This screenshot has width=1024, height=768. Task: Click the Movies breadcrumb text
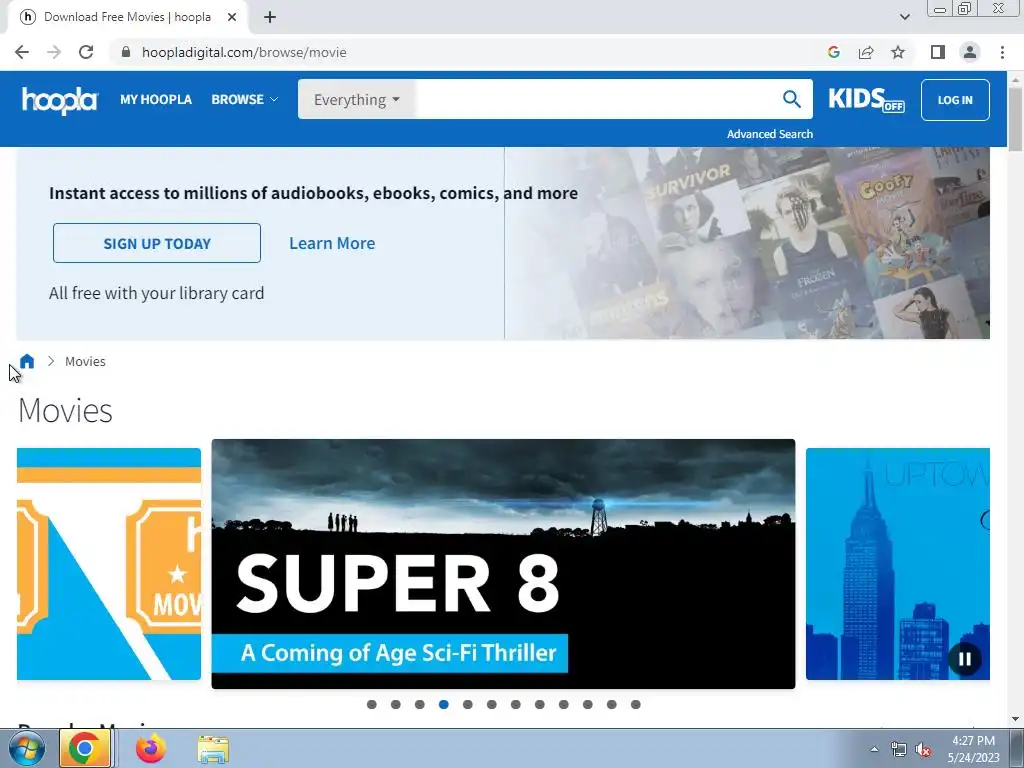click(85, 361)
